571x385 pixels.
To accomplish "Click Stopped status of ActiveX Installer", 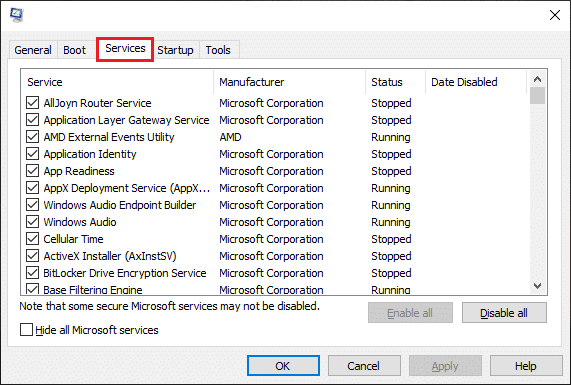I will point(391,256).
